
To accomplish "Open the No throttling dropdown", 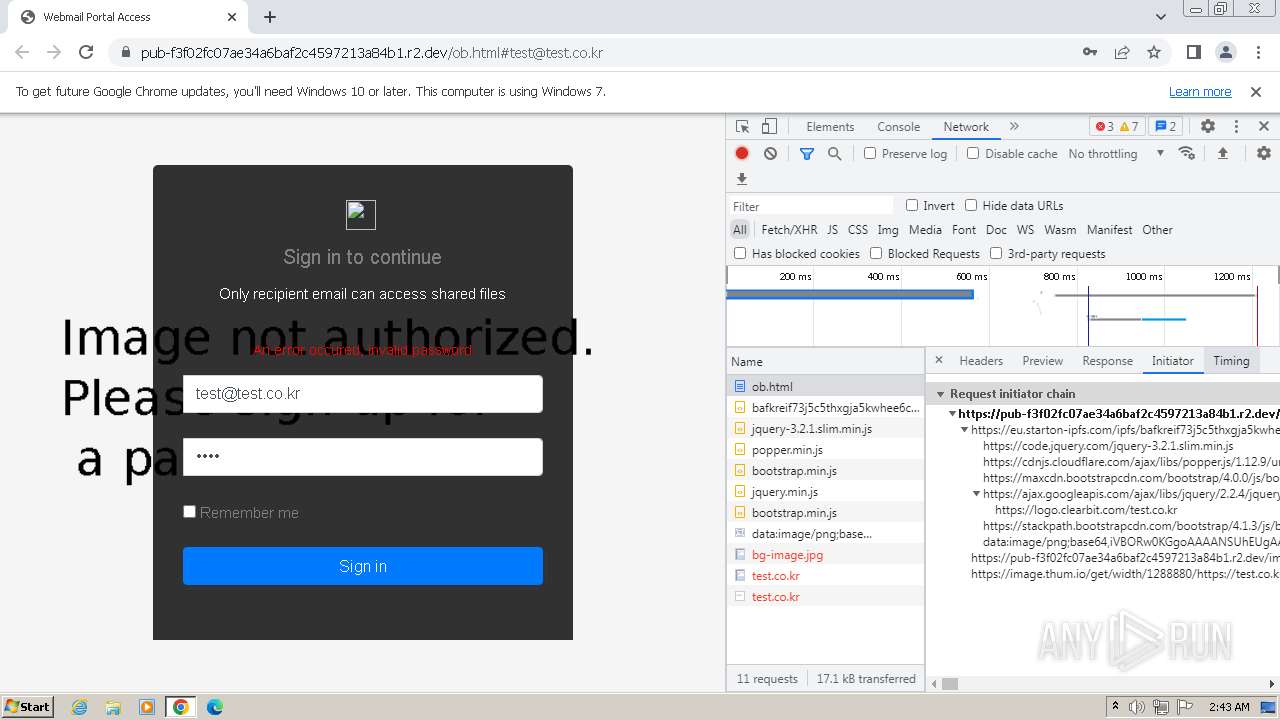I will coord(1116,153).
